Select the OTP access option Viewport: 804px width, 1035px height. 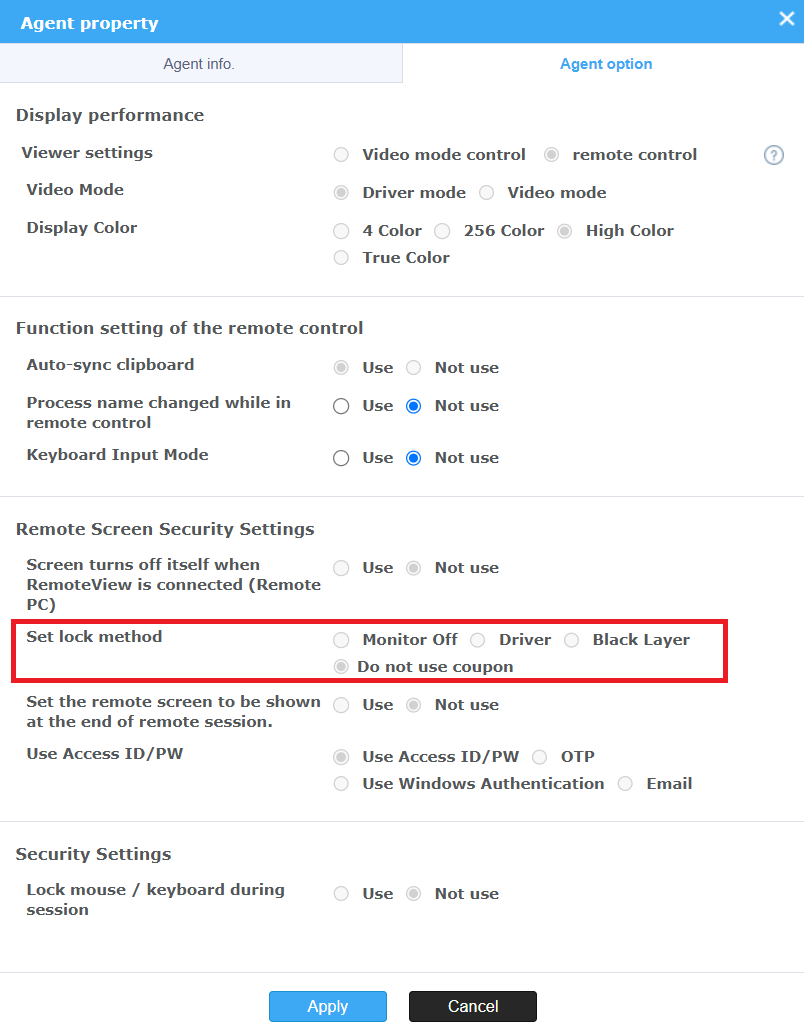(x=540, y=757)
